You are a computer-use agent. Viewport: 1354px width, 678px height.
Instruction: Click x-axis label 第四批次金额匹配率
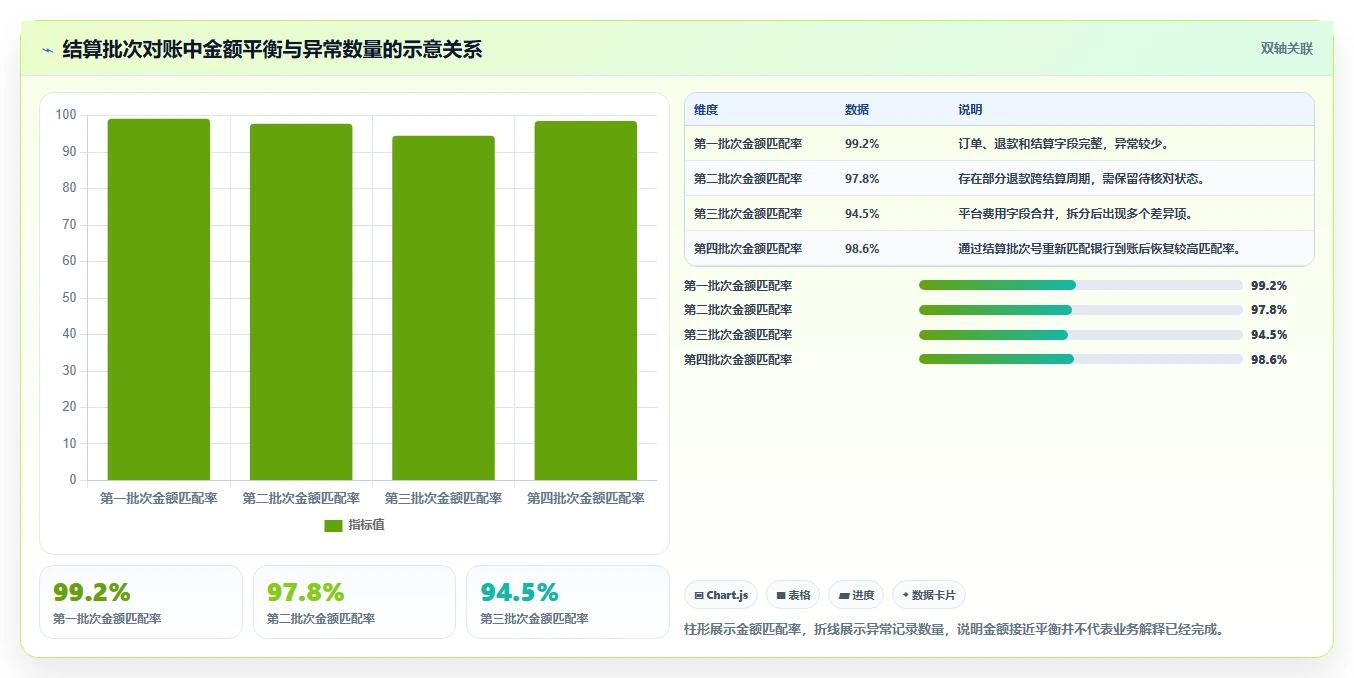586,498
